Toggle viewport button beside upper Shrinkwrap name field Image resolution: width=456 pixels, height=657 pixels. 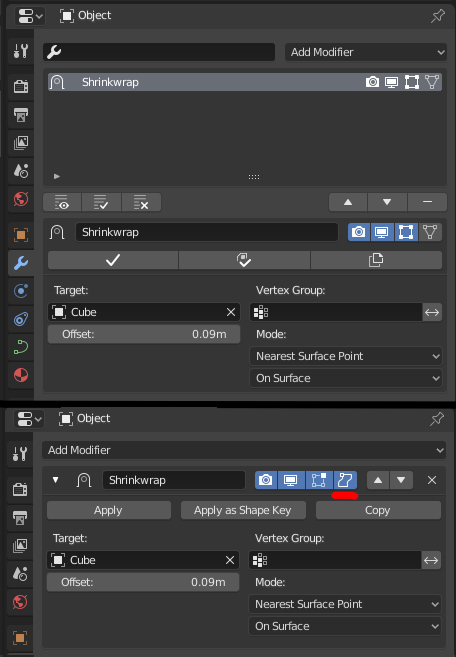click(x=382, y=232)
